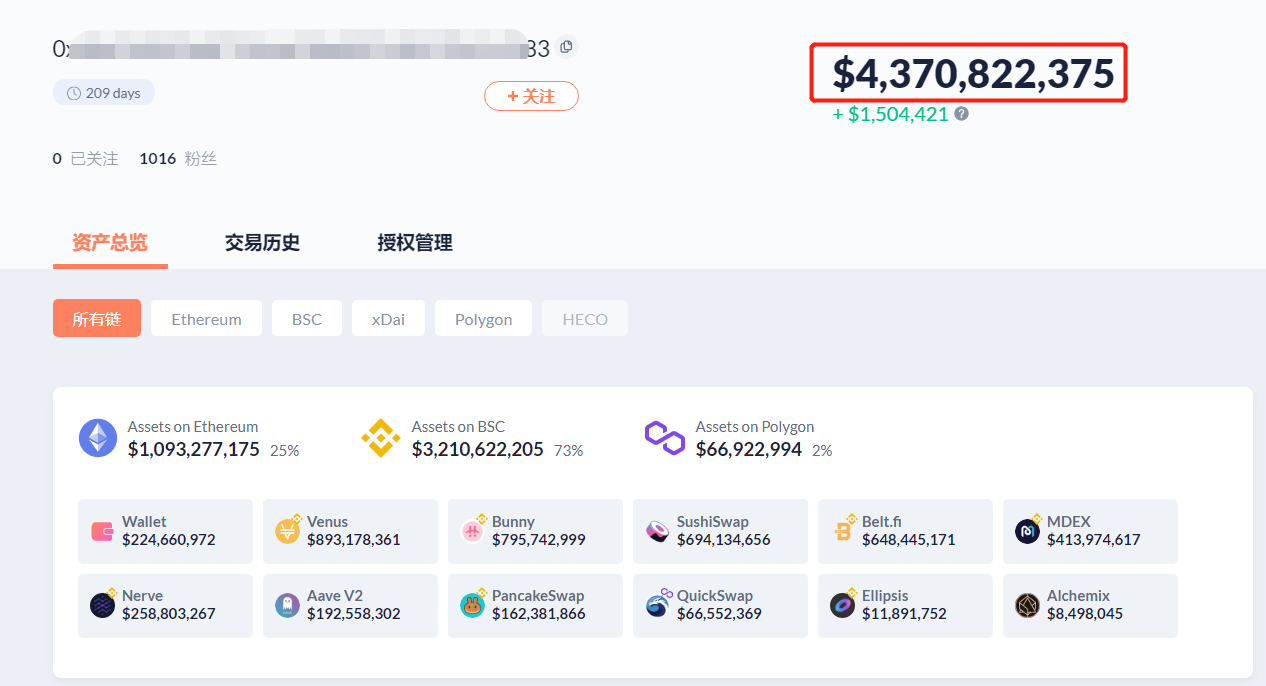Image resolution: width=1266 pixels, height=686 pixels.
Task: Select the 所有链 filter toggle
Action: click(96, 318)
